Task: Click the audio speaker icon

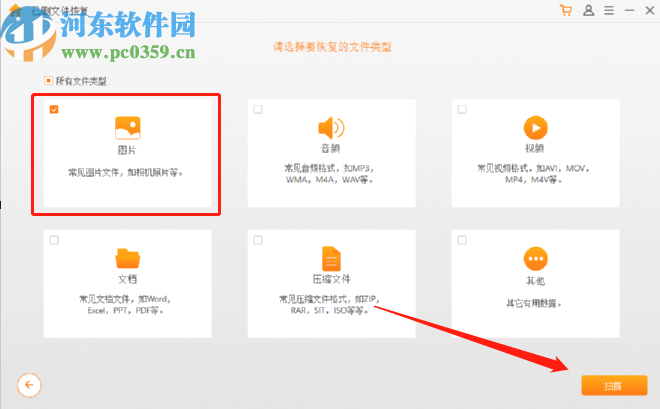Action: pyautogui.click(x=331, y=127)
